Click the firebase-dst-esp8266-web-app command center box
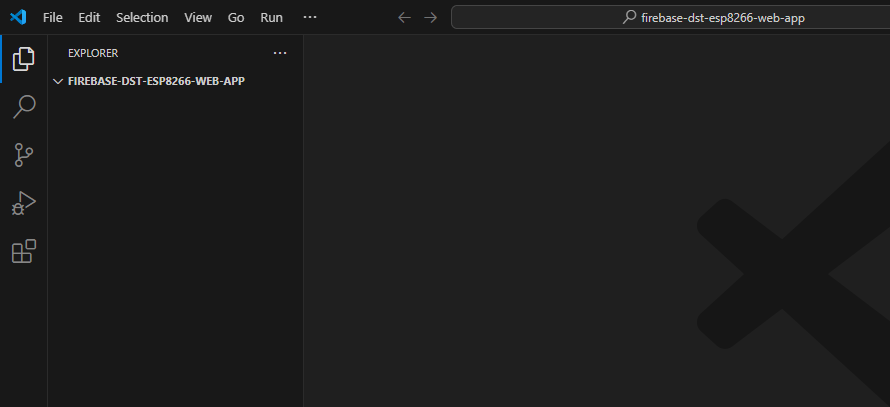890x407 pixels. pos(670,17)
